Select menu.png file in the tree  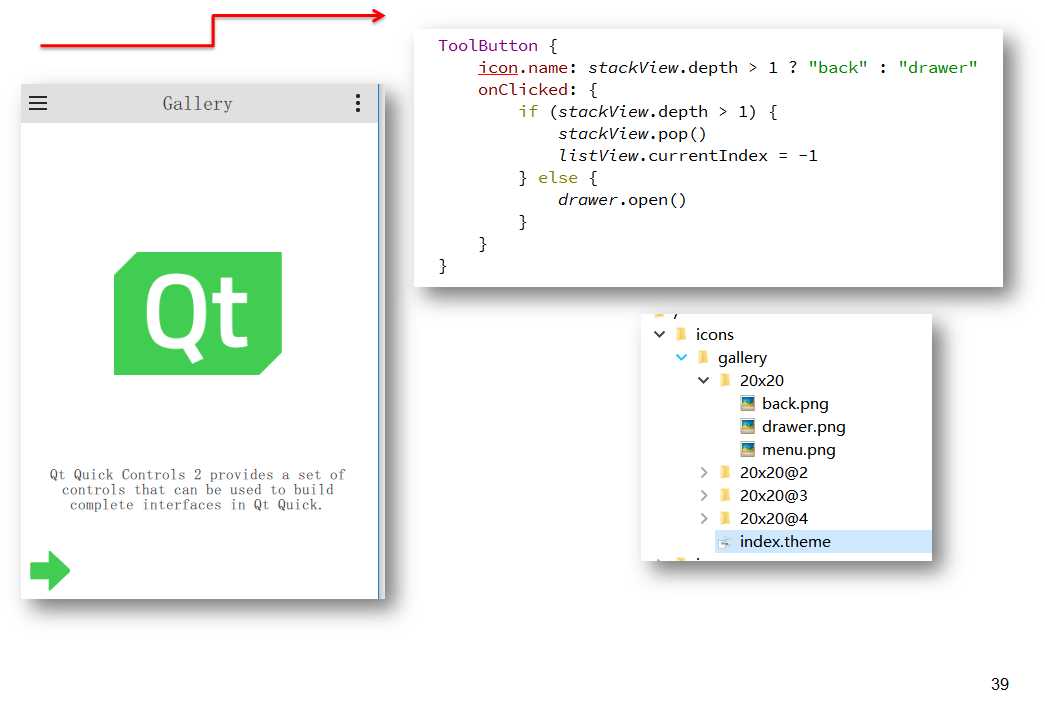coord(798,450)
